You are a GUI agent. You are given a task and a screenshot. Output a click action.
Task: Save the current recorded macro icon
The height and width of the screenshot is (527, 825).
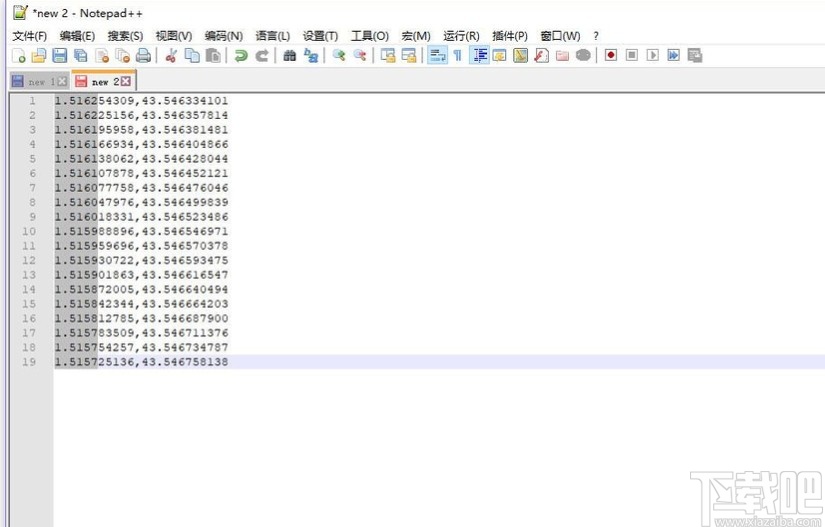tap(695, 55)
